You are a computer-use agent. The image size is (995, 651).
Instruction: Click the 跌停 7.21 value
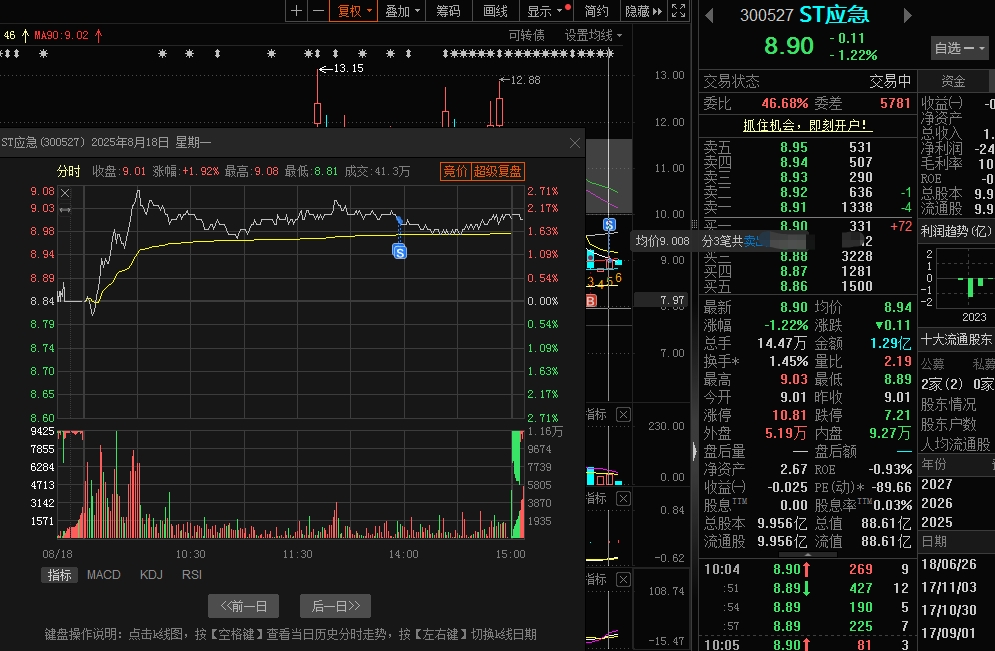[x=897, y=416]
